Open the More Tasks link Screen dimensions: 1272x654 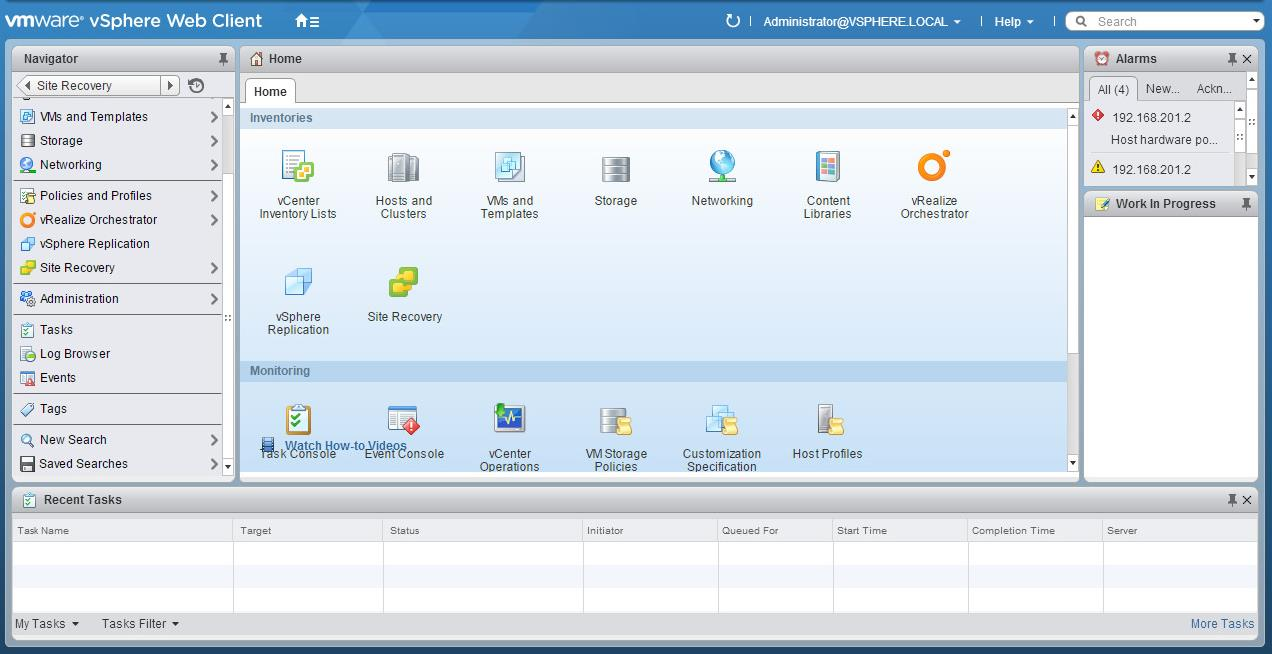(x=1222, y=624)
